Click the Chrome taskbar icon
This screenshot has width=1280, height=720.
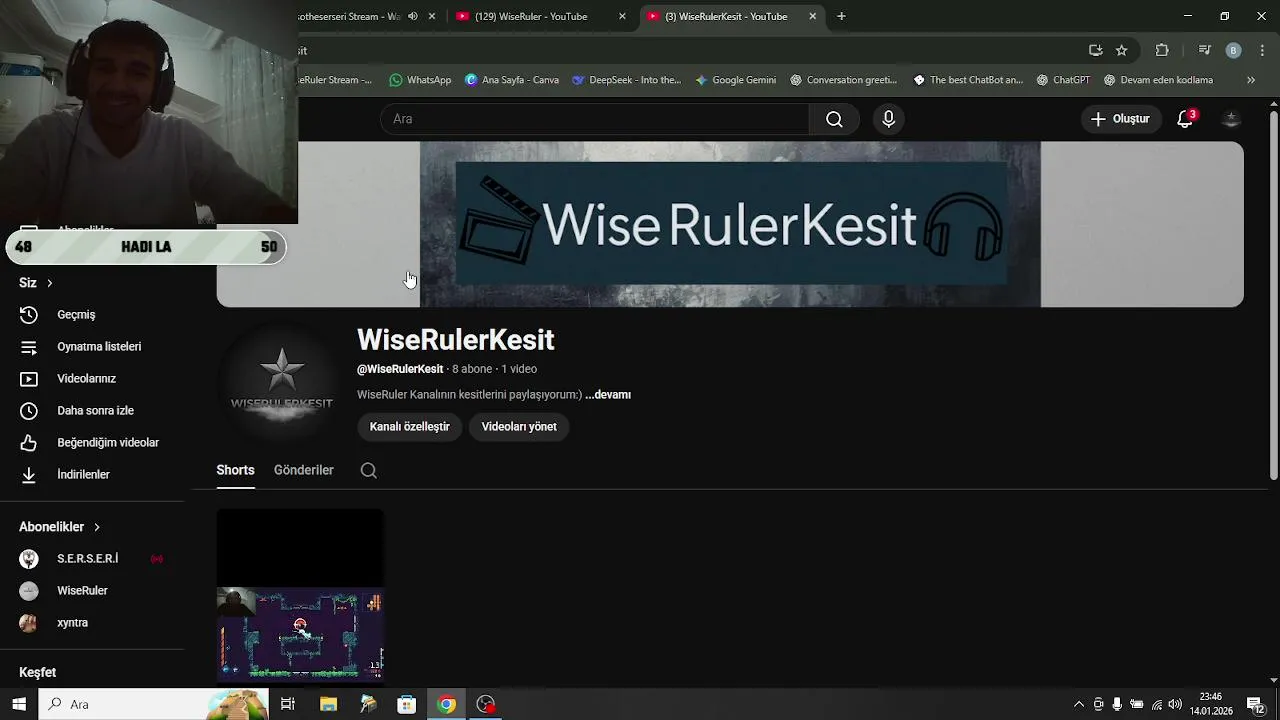pyautogui.click(x=447, y=704)
